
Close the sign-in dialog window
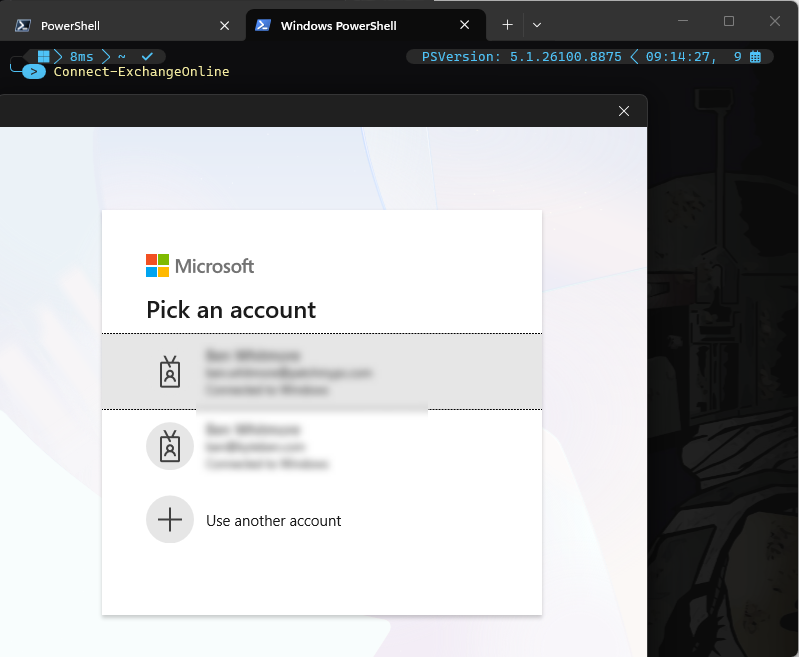(x=624, y=111)
